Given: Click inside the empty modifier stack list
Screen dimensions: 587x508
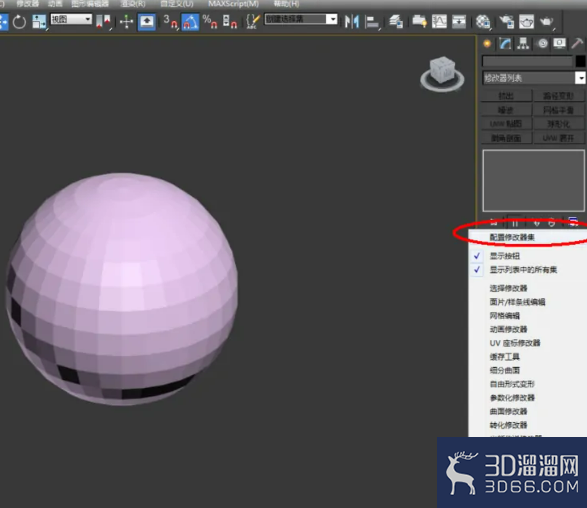Looking at the screenshot, I should (533, 180).
